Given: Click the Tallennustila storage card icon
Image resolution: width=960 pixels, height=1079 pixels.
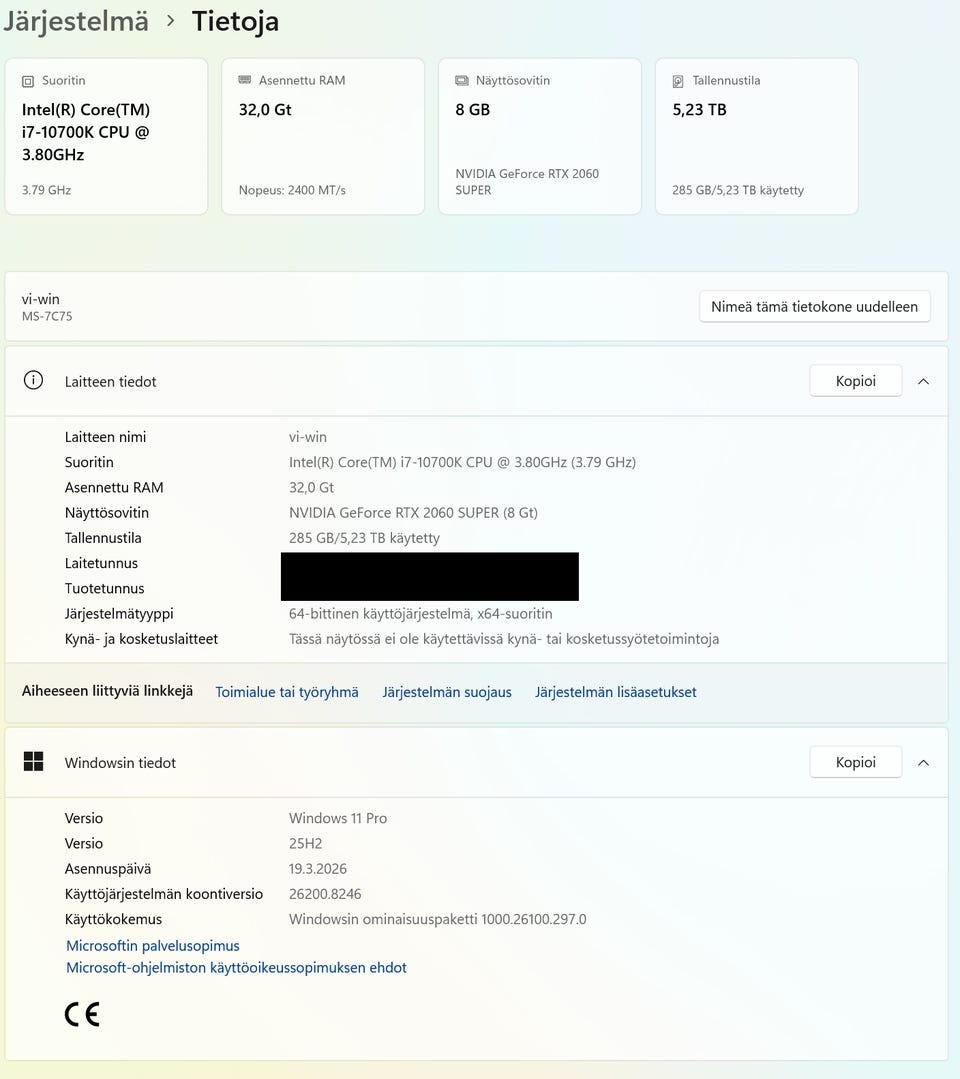Looking at the screenshot, I should click(x=678, y=81).
